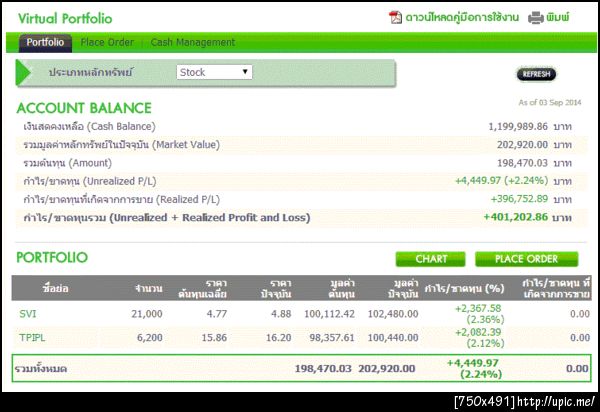Click the รวมทั้งหมด total row label

click(x=41, y=369)
